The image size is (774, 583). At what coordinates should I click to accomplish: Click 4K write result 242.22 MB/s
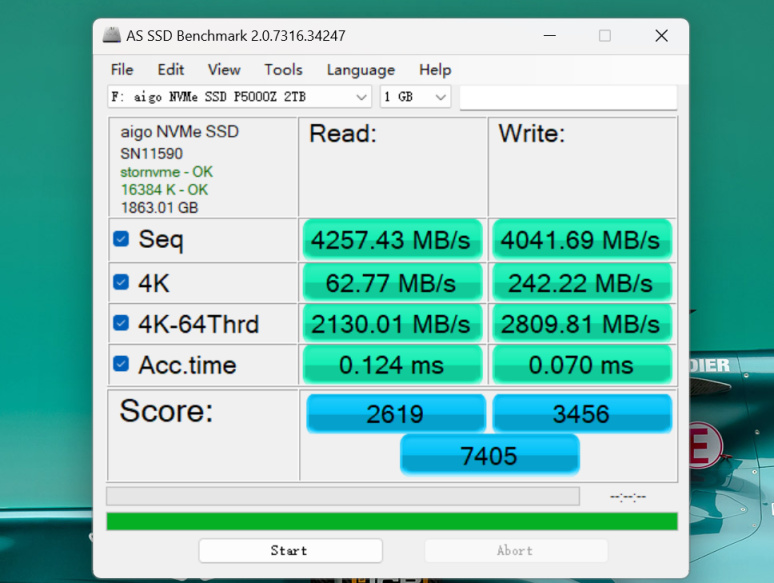click(582, 283)
